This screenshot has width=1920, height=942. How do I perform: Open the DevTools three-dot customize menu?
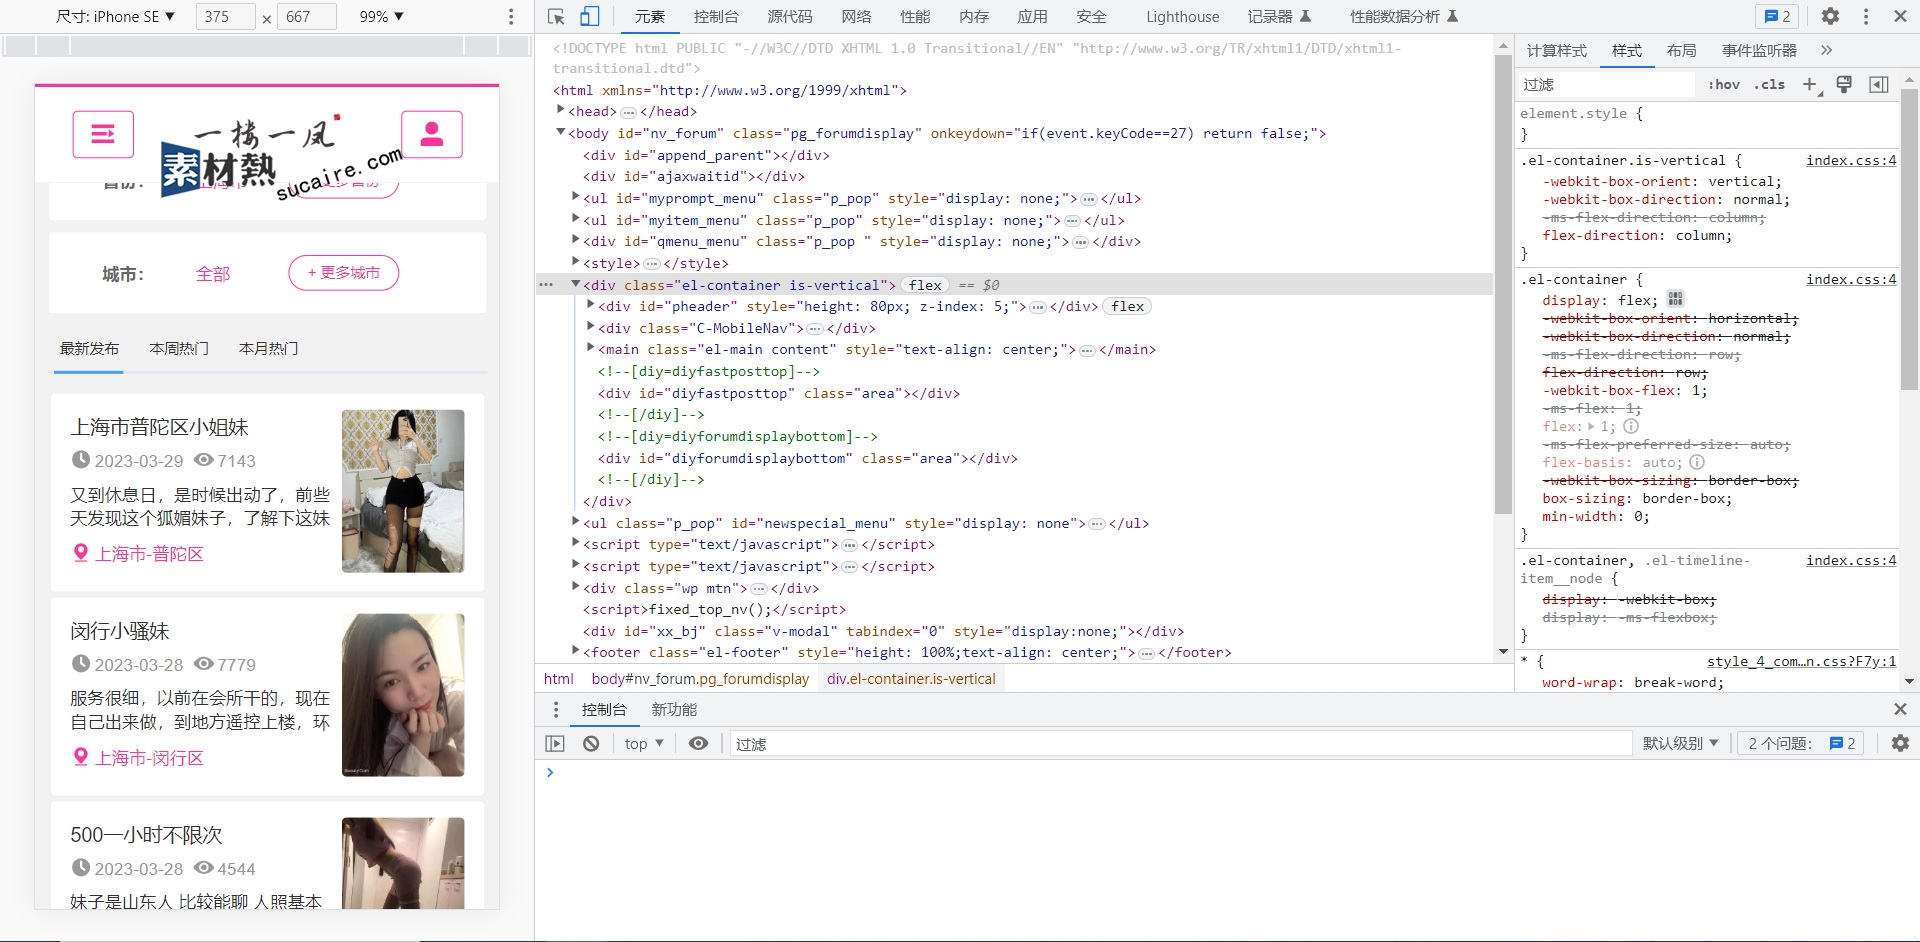(x=1866, y=16)
